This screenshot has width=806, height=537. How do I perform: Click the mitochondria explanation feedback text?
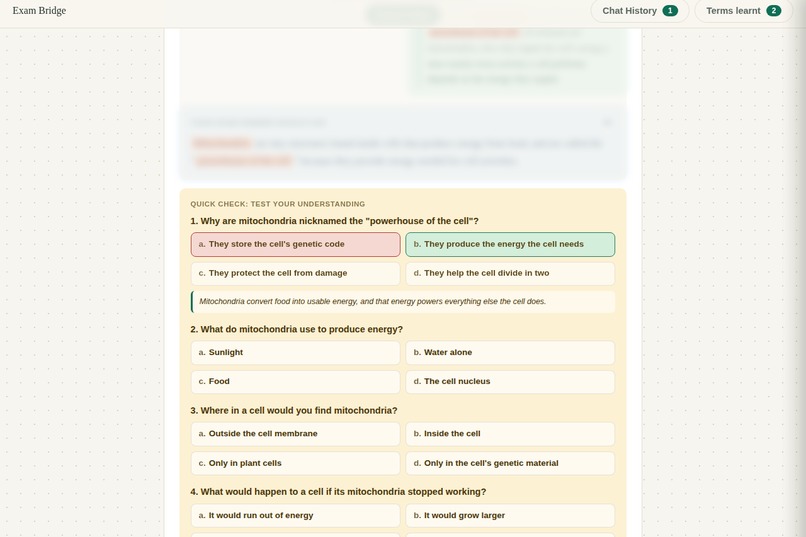(x=403, y=302)
